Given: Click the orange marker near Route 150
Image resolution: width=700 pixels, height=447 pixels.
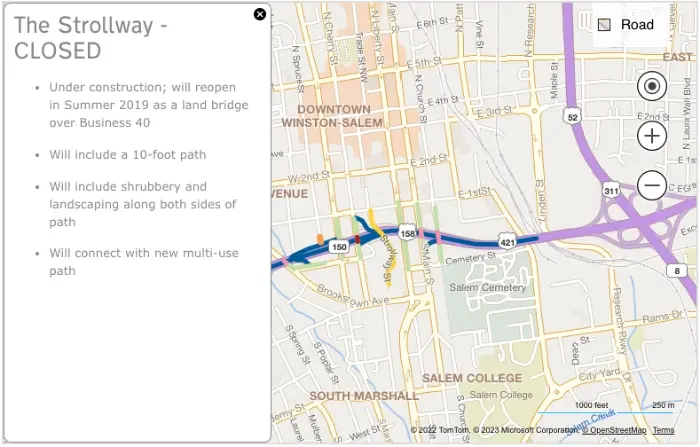Looking at the screenshot, I should click(319, 239).
